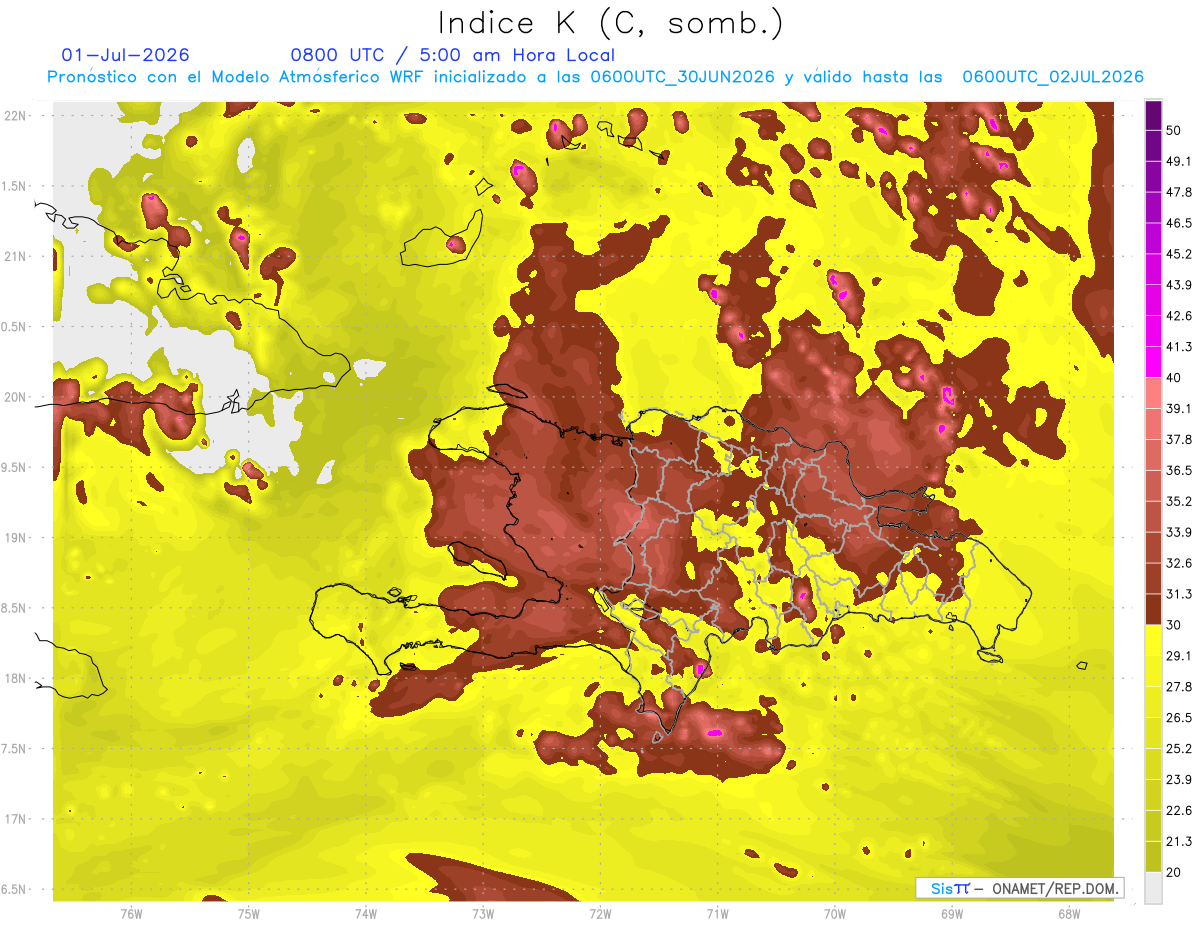1200x927 pixels.
Task: Pick the bright yellow colorbar swatch between 29.1 and 30
Action: (1153, 641)
